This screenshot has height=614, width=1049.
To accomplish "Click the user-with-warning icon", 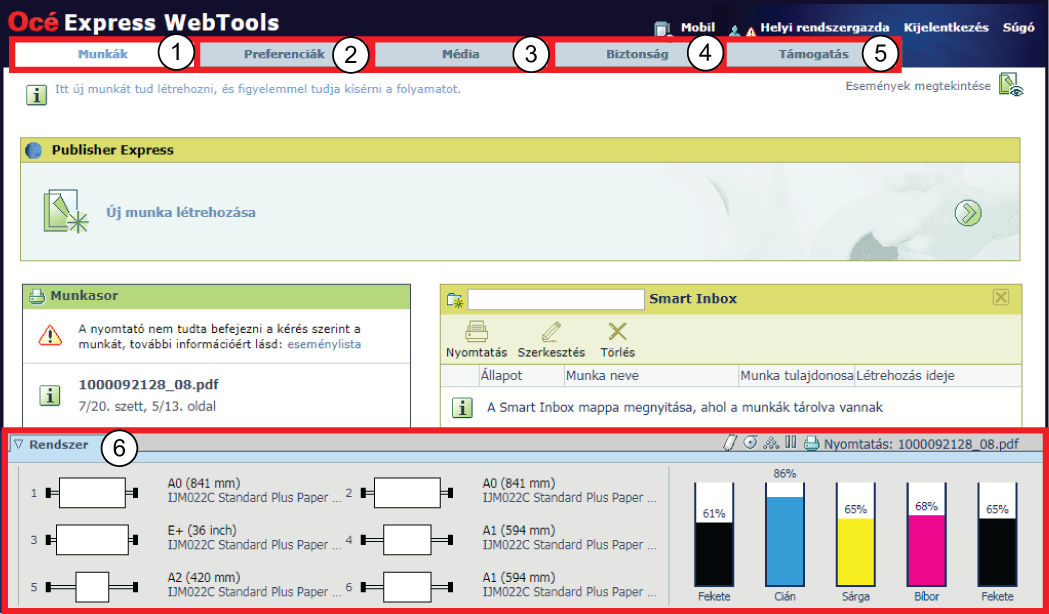I will [x=743, y=30].
